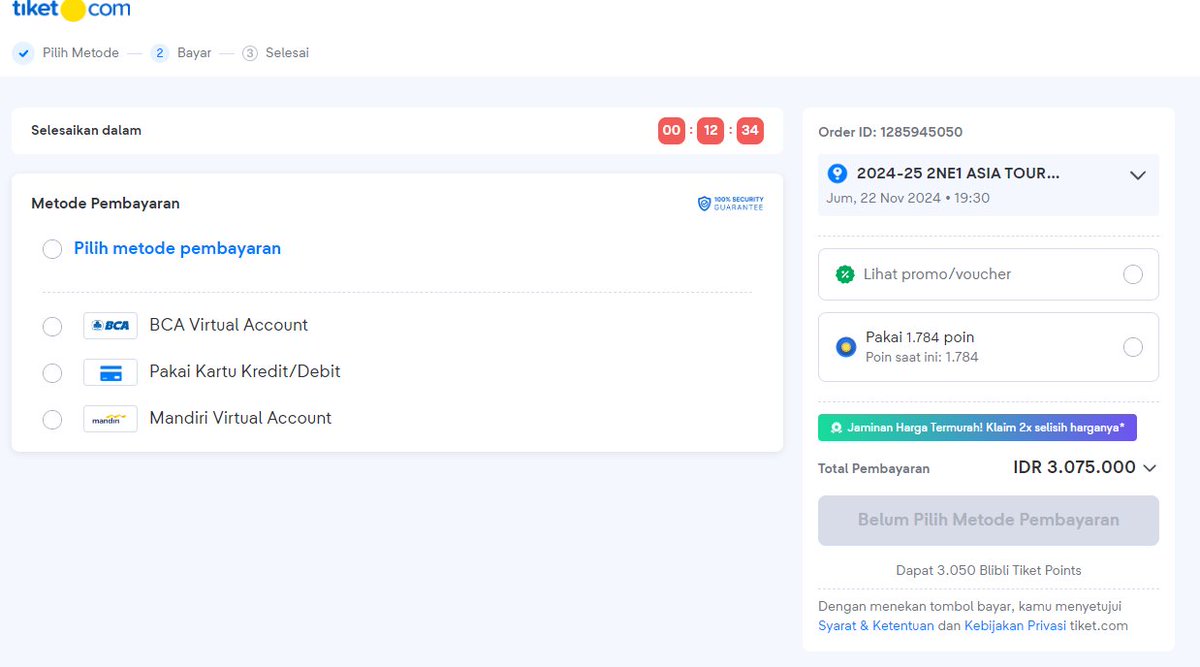Open the tiket.com logo home link
Screen dimensions: 1200x667
[71, 10]
